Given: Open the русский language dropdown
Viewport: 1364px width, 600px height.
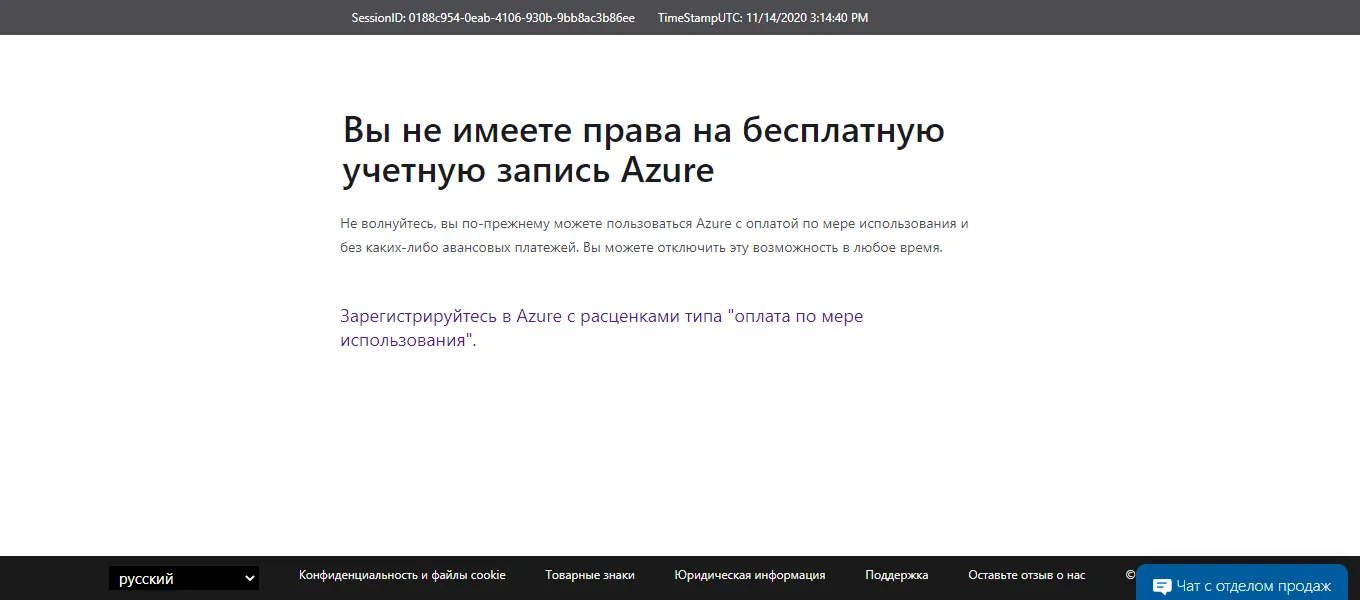Looking at the screenshot, I should click(x=184, y=578).
